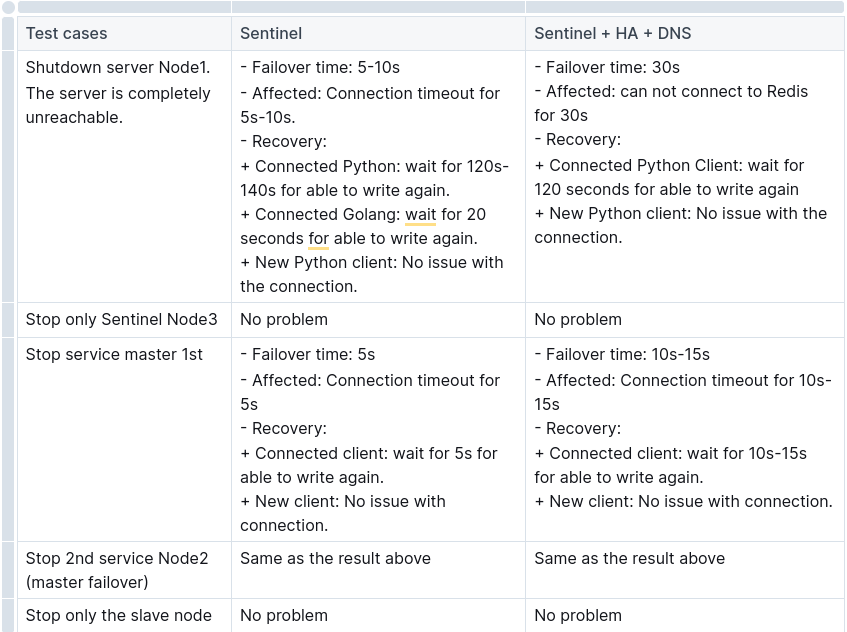Click the 'Test cases' header cell
The width and height of the screenshot is (847, 632).
coord(124,33)
